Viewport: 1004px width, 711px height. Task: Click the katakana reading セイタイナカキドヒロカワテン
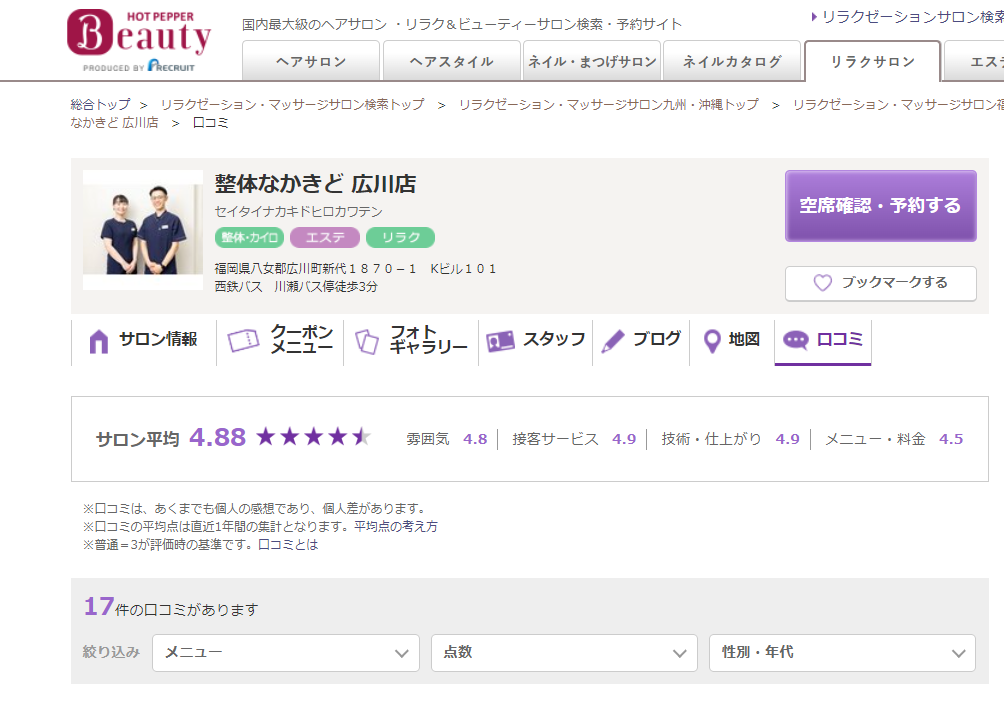pyautogui.click(x=298, y=212)
